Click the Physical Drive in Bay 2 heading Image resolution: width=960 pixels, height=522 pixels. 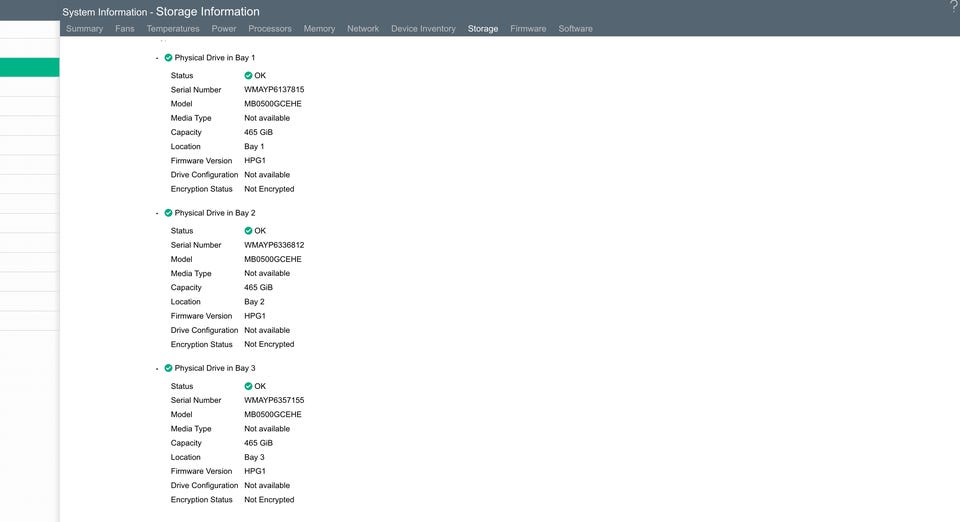(x=215, y=213)
